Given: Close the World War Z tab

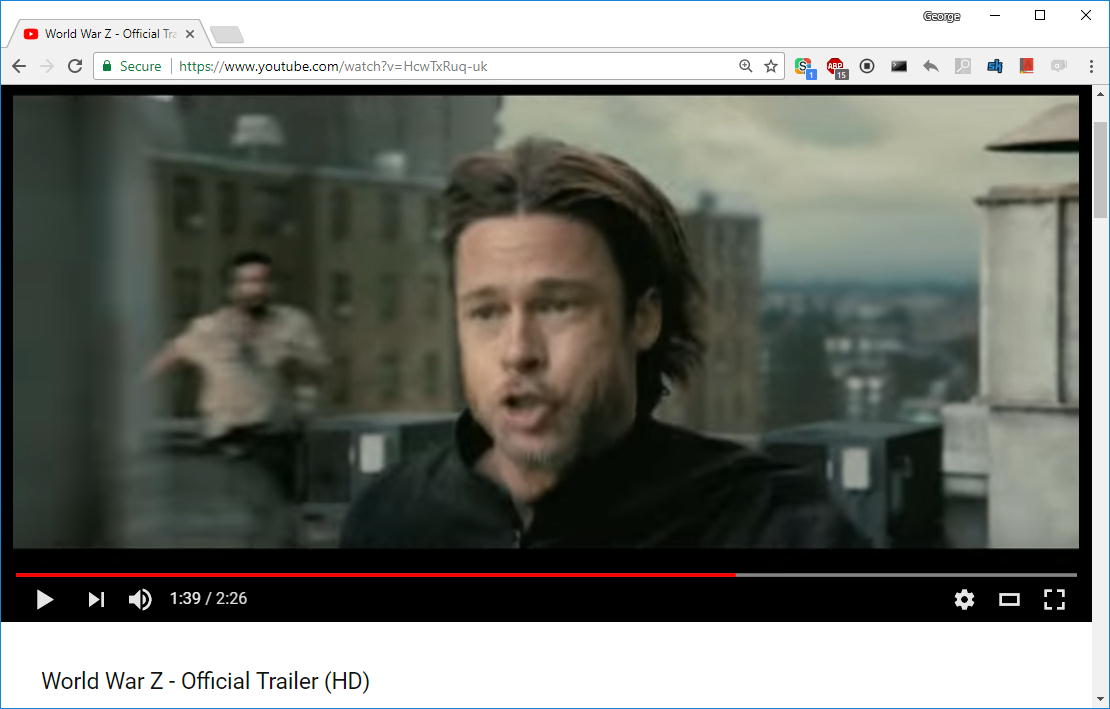Looking at the screenshot, I should pyautogui.click(x=190, y=34).
